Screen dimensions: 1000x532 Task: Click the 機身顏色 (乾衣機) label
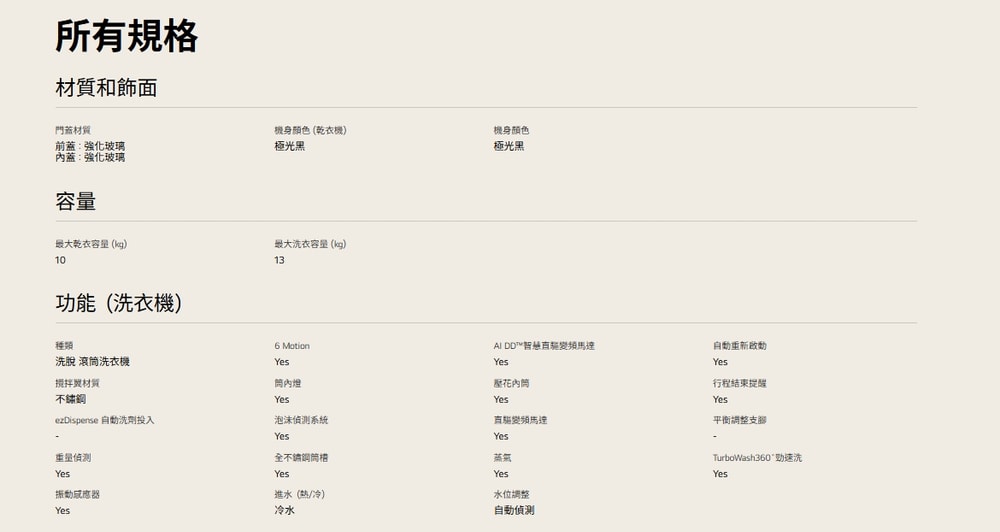[x=310, y=131]
